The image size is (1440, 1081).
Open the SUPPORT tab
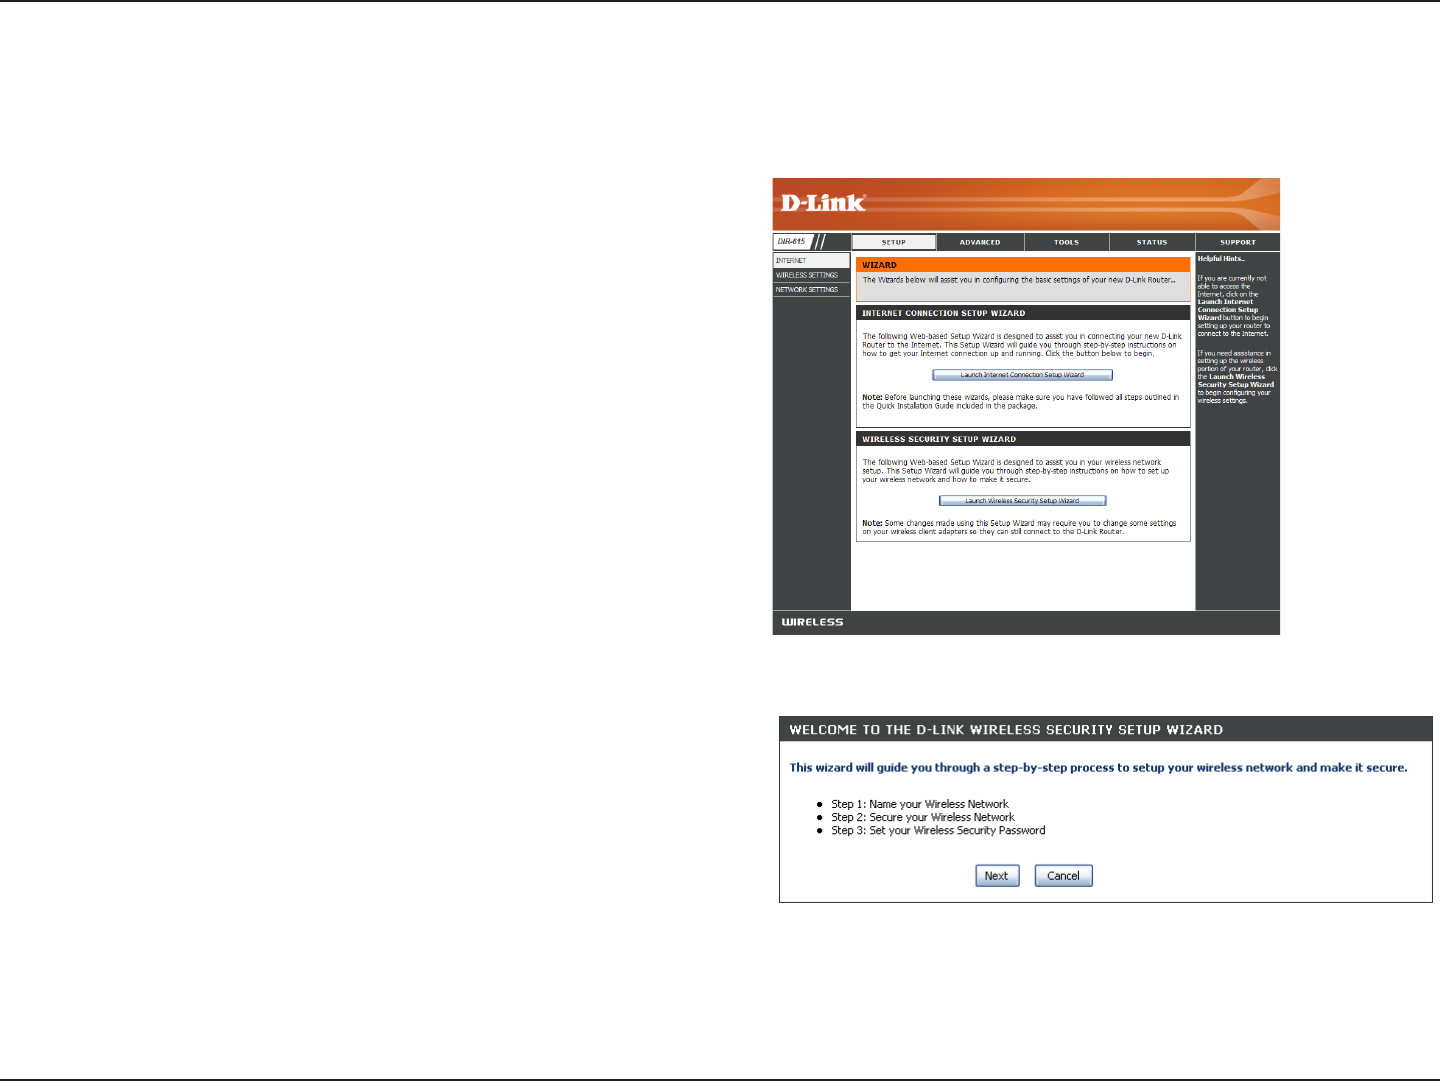(1238, 242)
